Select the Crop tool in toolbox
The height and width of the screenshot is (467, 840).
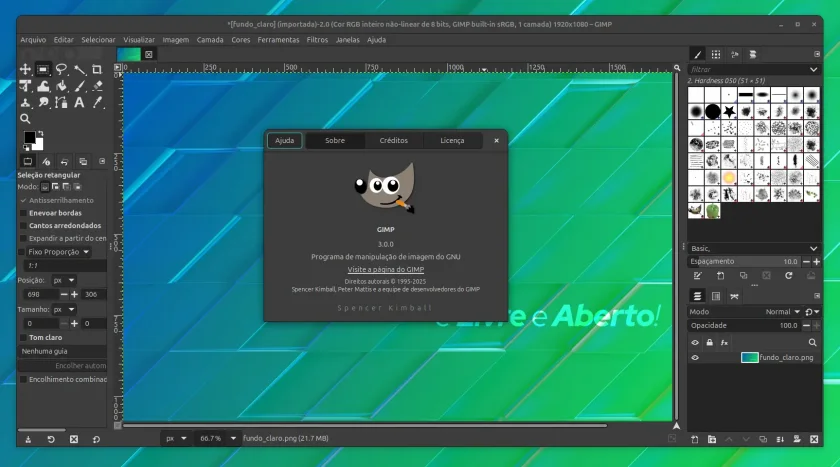[97, 70]
